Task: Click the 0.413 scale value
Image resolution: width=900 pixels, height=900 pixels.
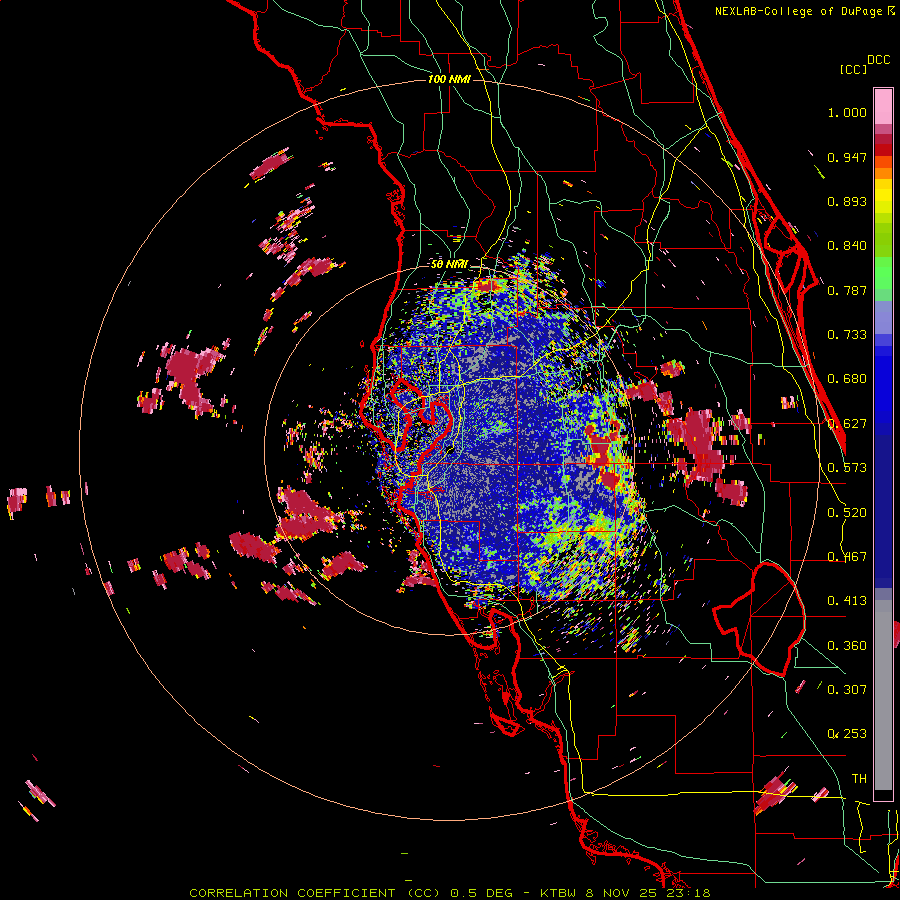Action: coord(847,601)
